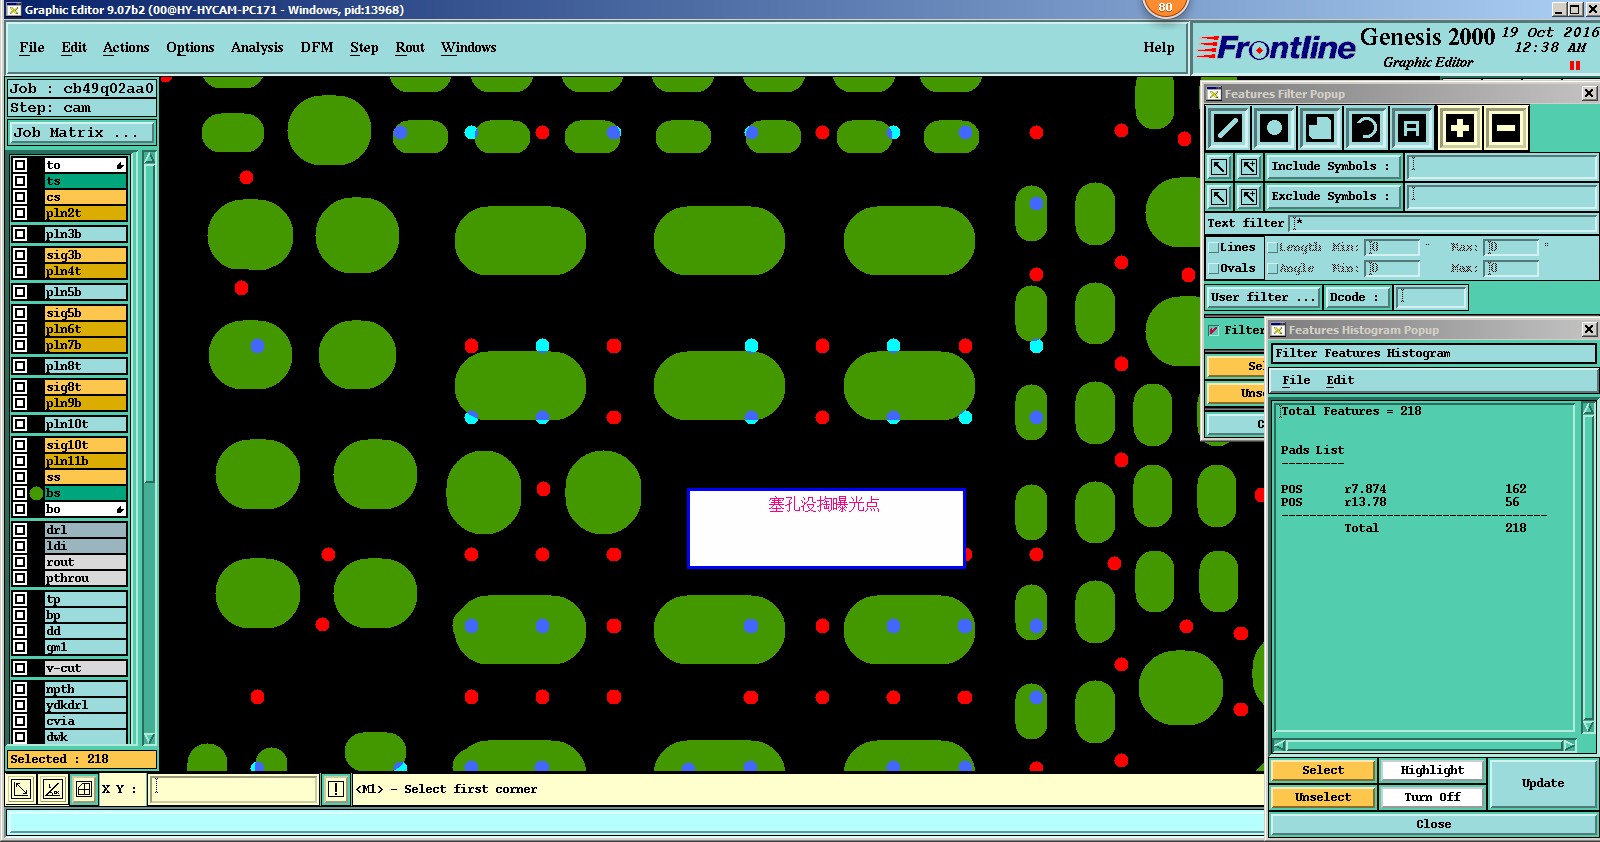
Task: Click the diagonal-arrow coordinate mode icon
Action: 20,789
